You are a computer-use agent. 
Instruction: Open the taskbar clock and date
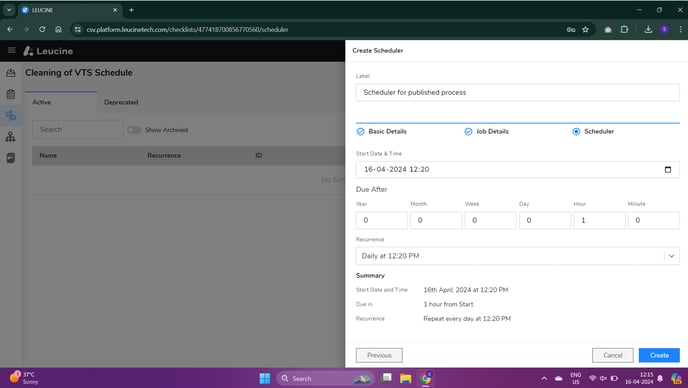pos(639,378)
